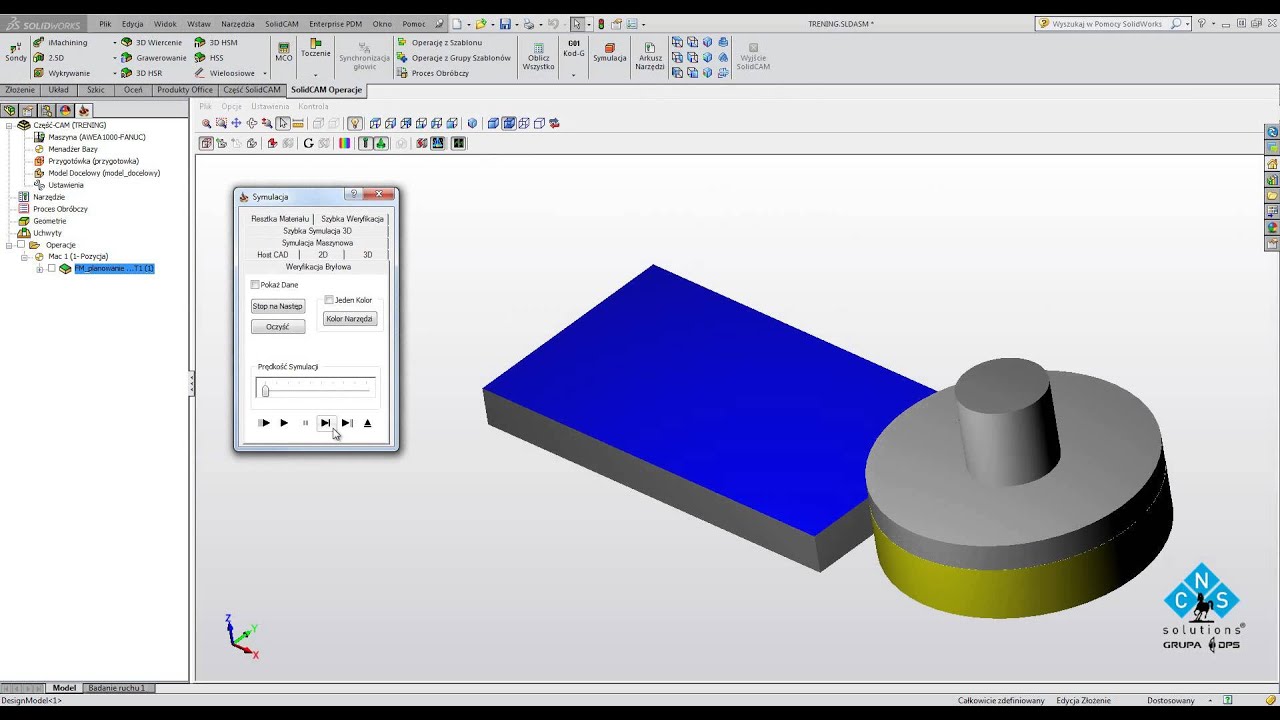
Task: Open the MCO machine control operation
Action: (x=284, y=52)
